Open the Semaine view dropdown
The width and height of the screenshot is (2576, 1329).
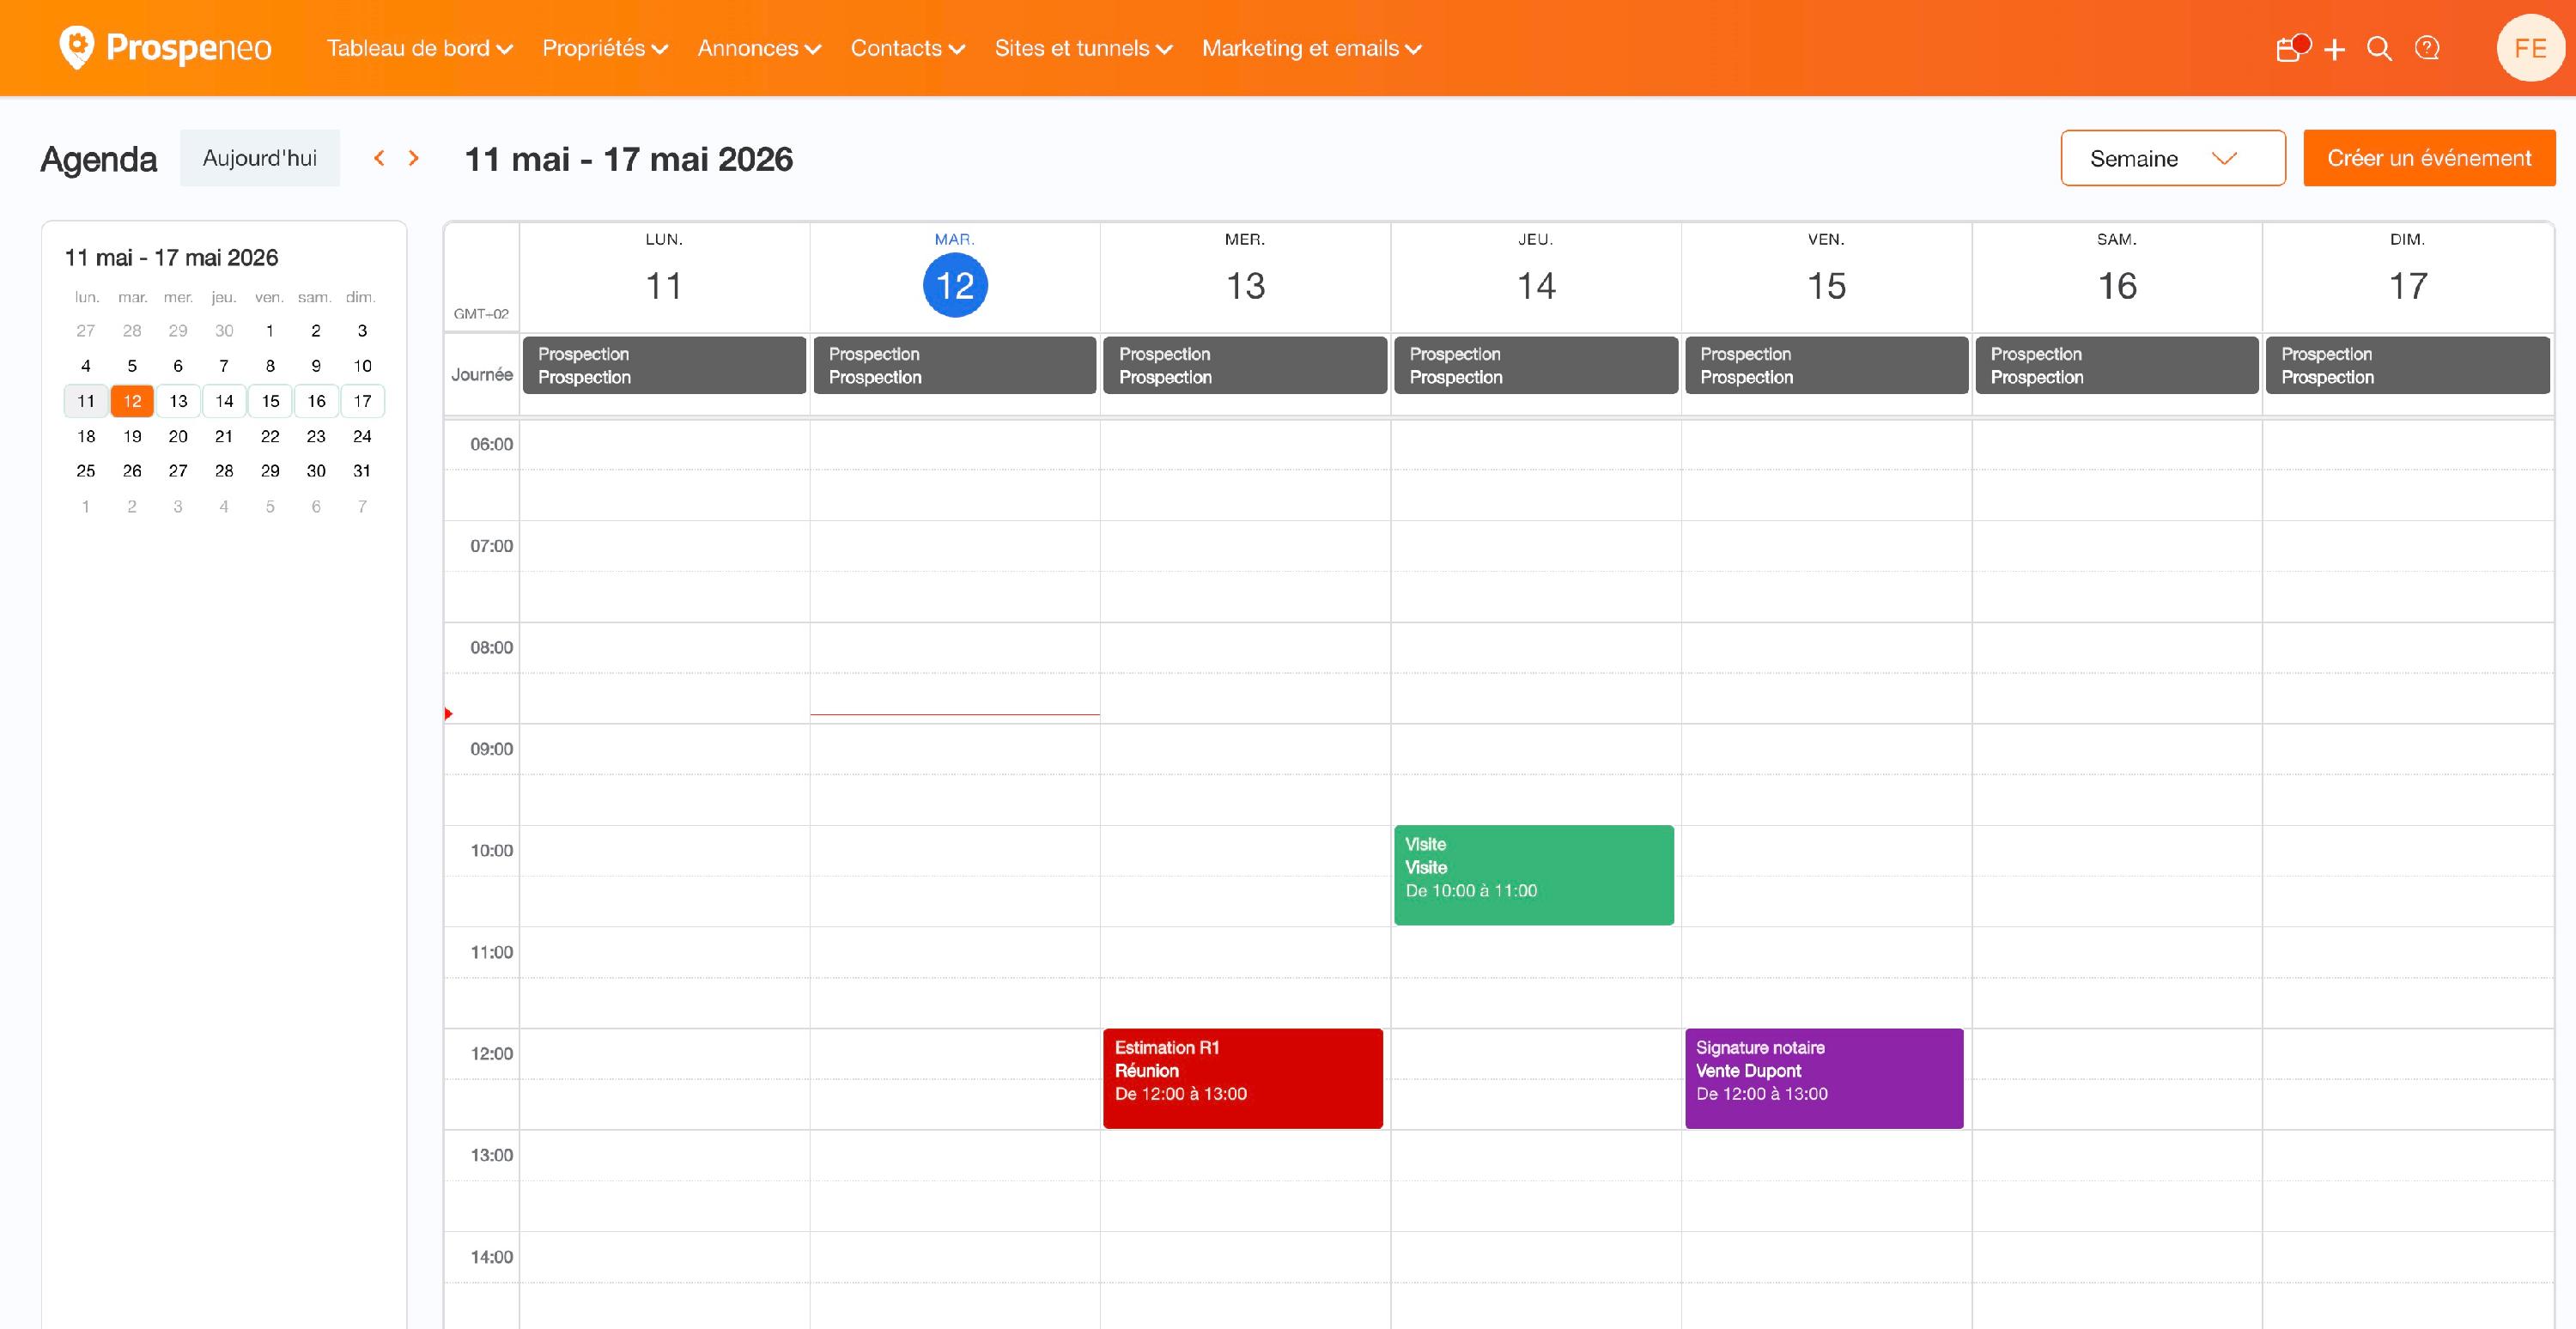[2172, 158]
